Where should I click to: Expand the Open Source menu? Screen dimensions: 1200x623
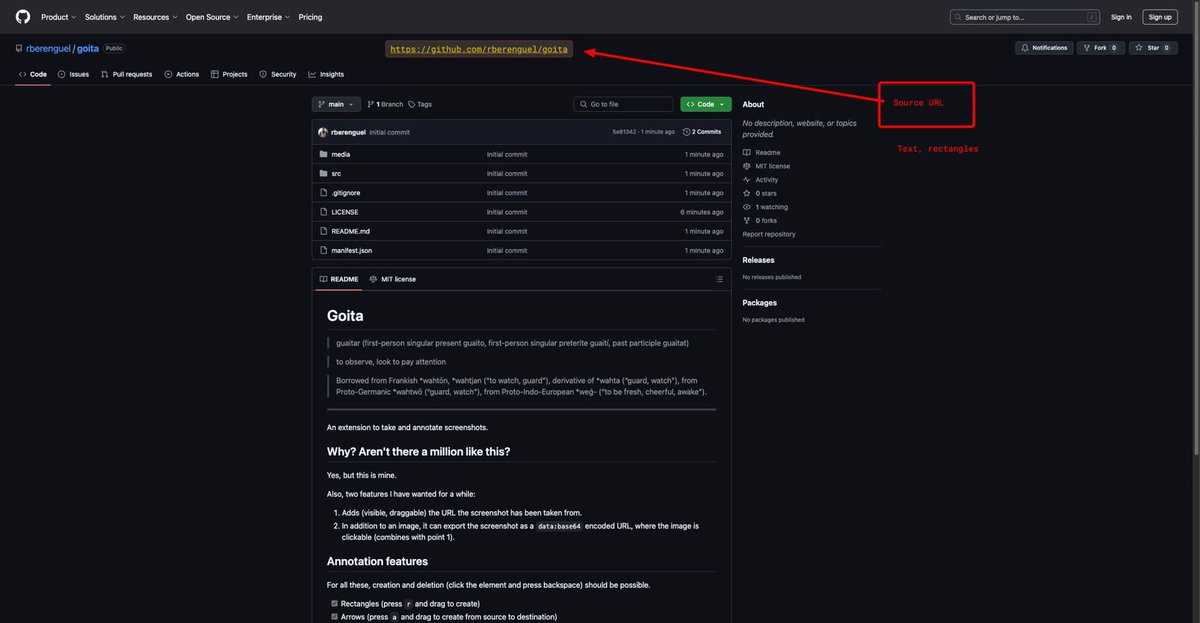[212, 17]
